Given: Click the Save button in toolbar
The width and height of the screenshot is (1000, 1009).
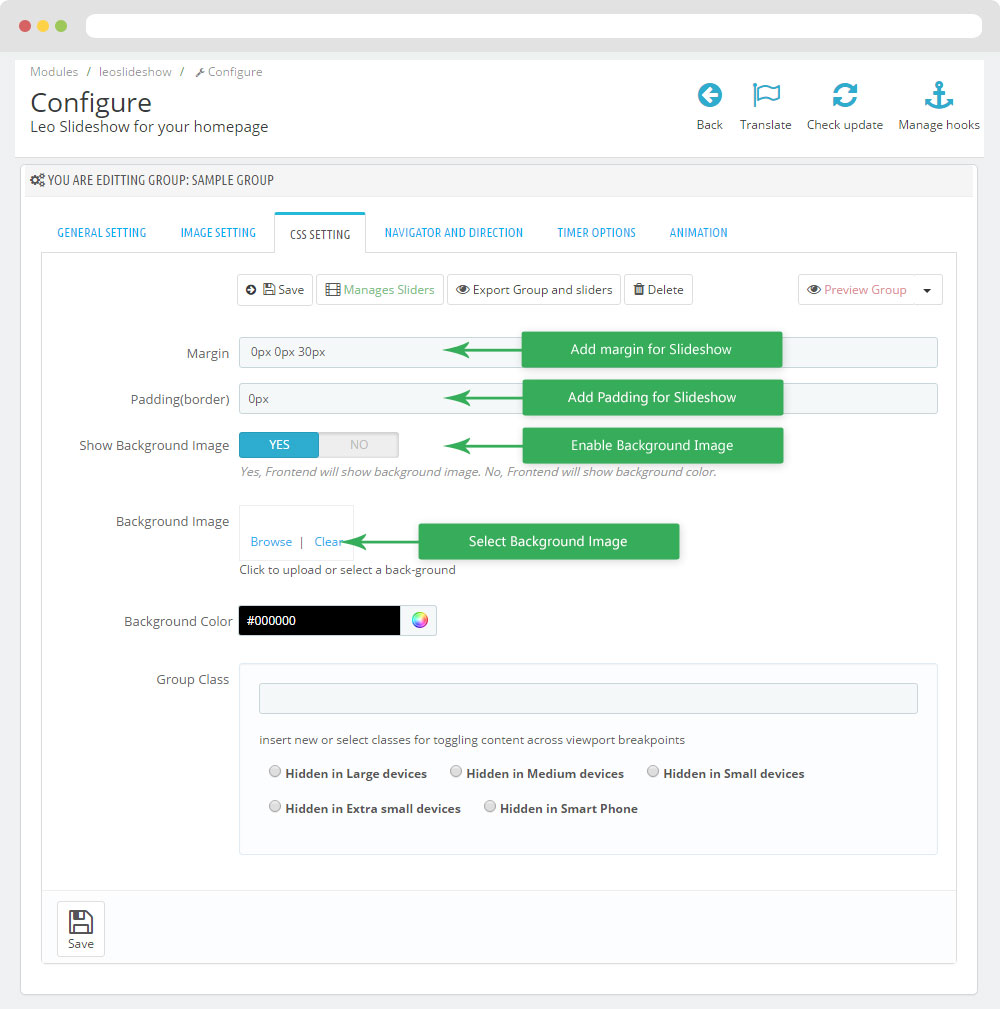Looking at the screenshot, I should [x=275, y=290].
